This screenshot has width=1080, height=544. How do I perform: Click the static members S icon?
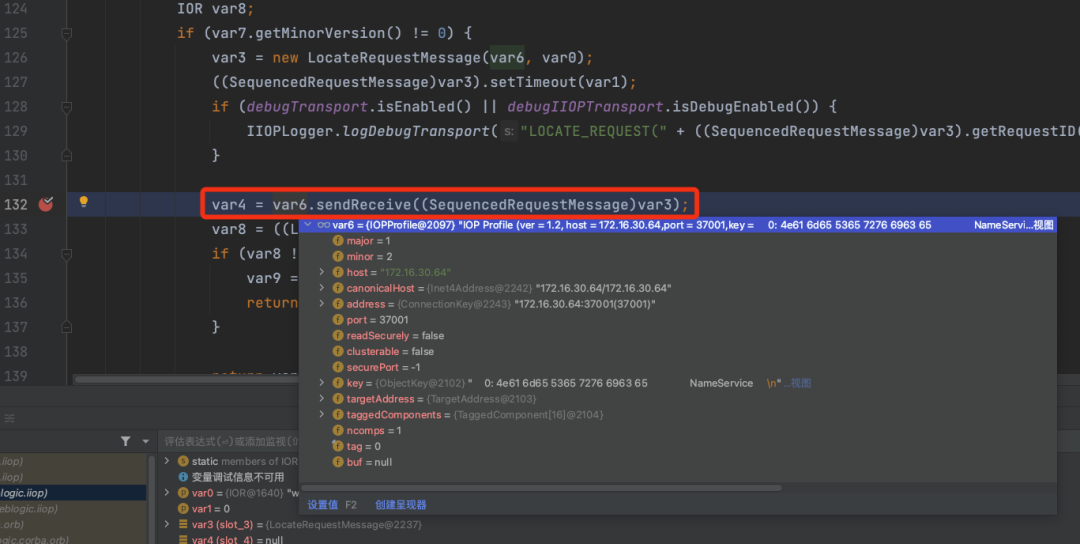point(183,461)
